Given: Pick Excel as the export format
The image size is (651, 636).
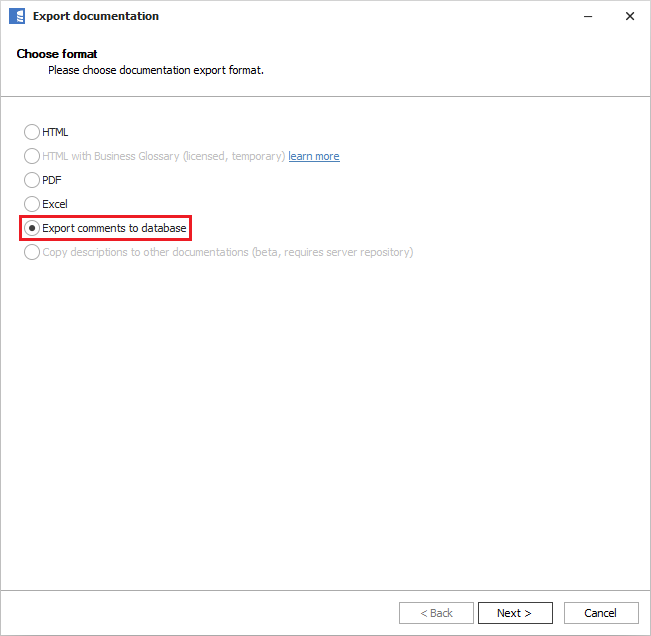Looking at the screenshot, I should [32, 204].
